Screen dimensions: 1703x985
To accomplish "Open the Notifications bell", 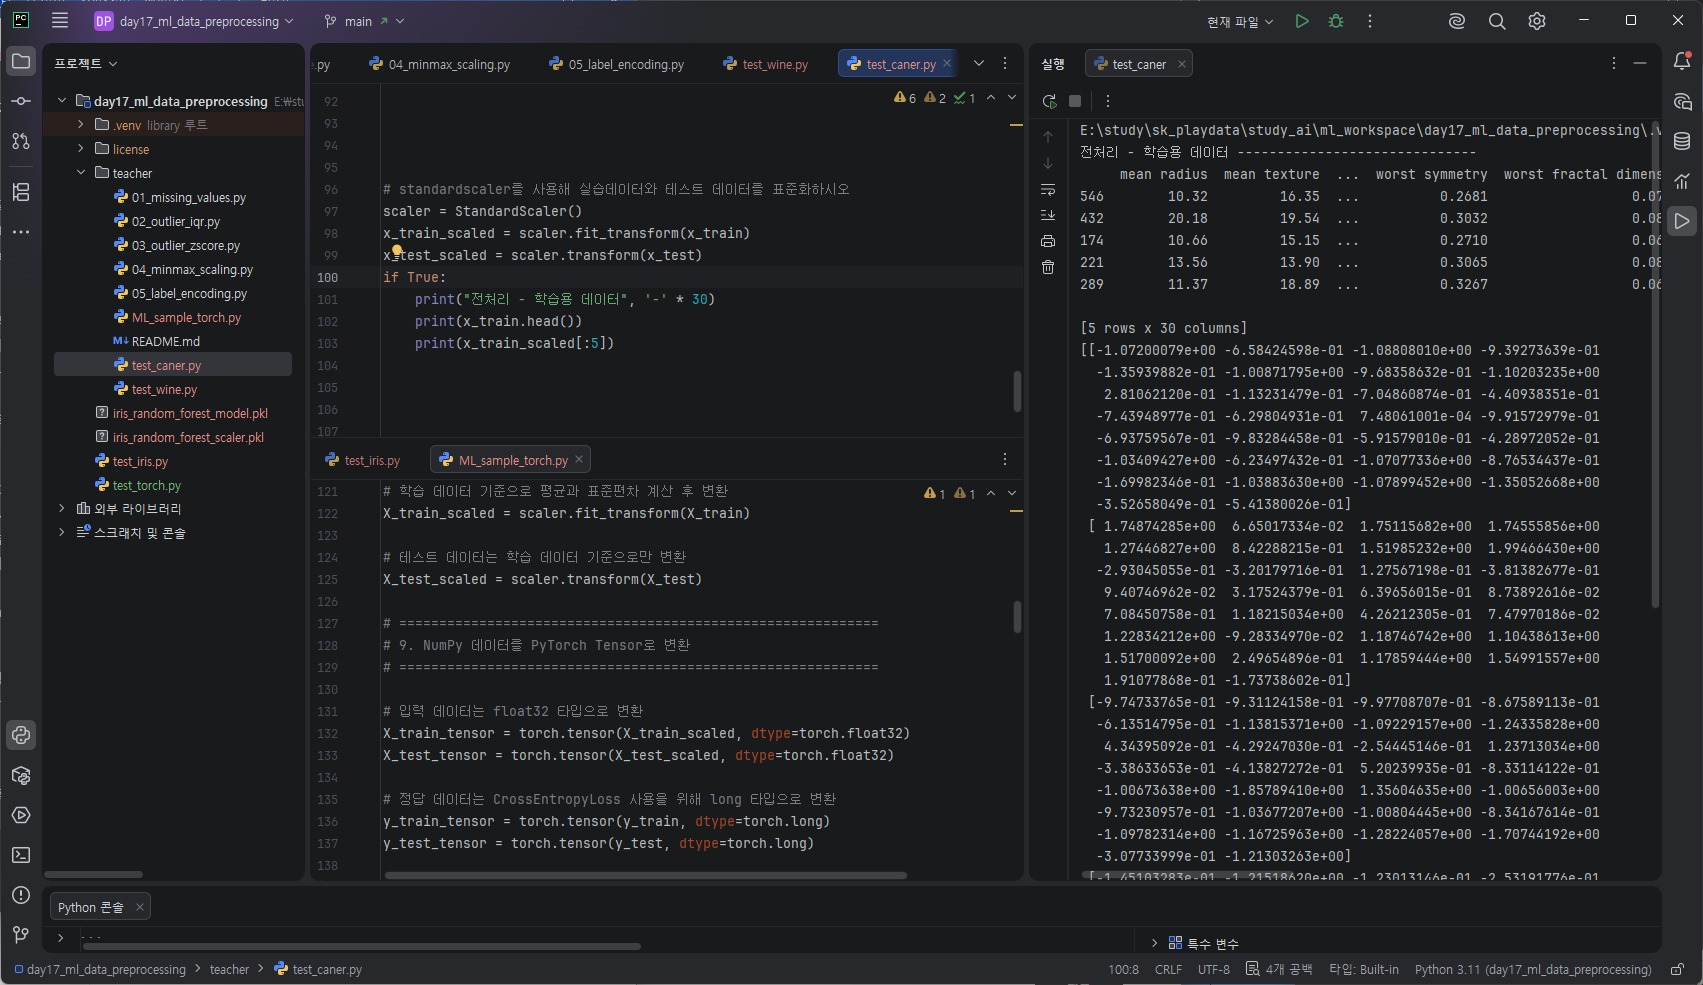I will pos(1682,62).
